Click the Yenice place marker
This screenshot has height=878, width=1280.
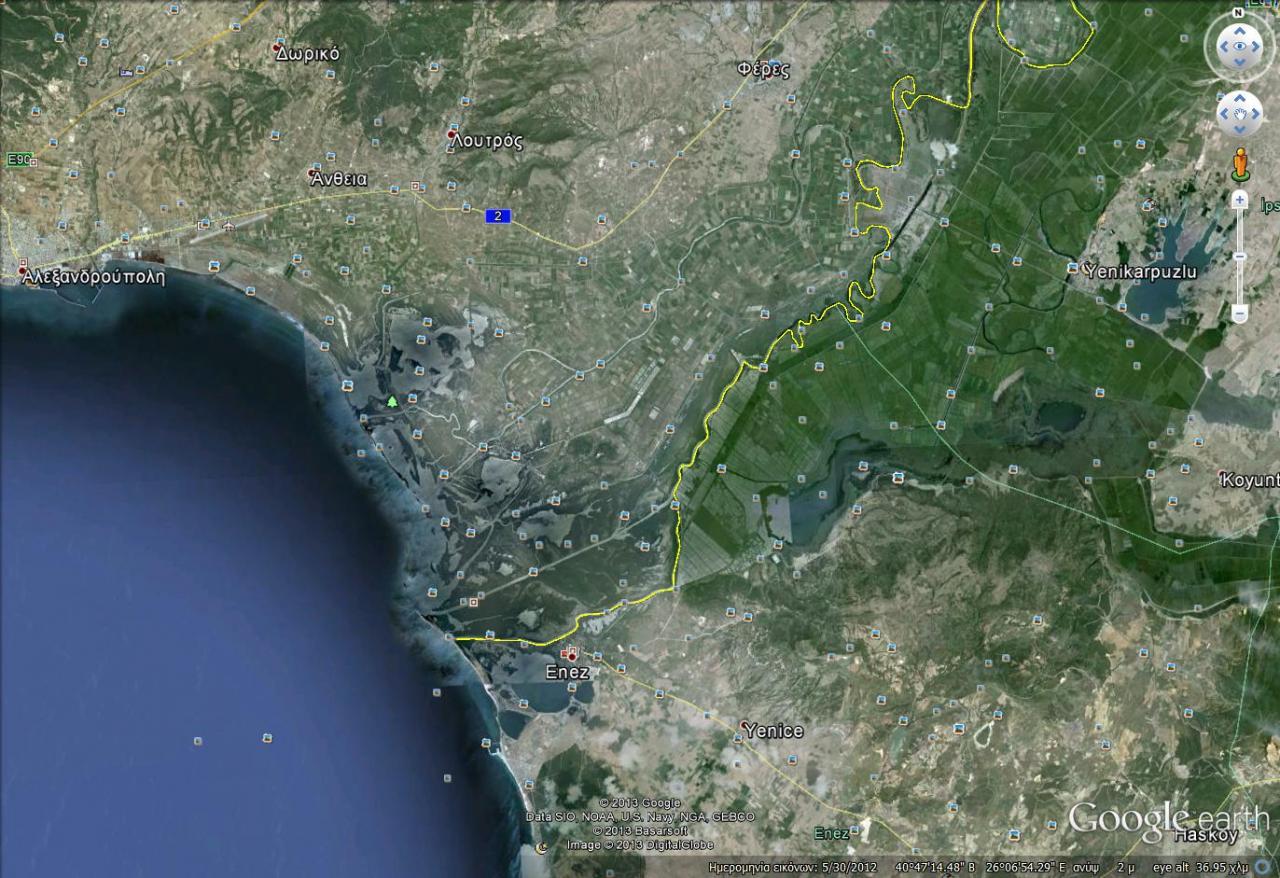[745, 724]
